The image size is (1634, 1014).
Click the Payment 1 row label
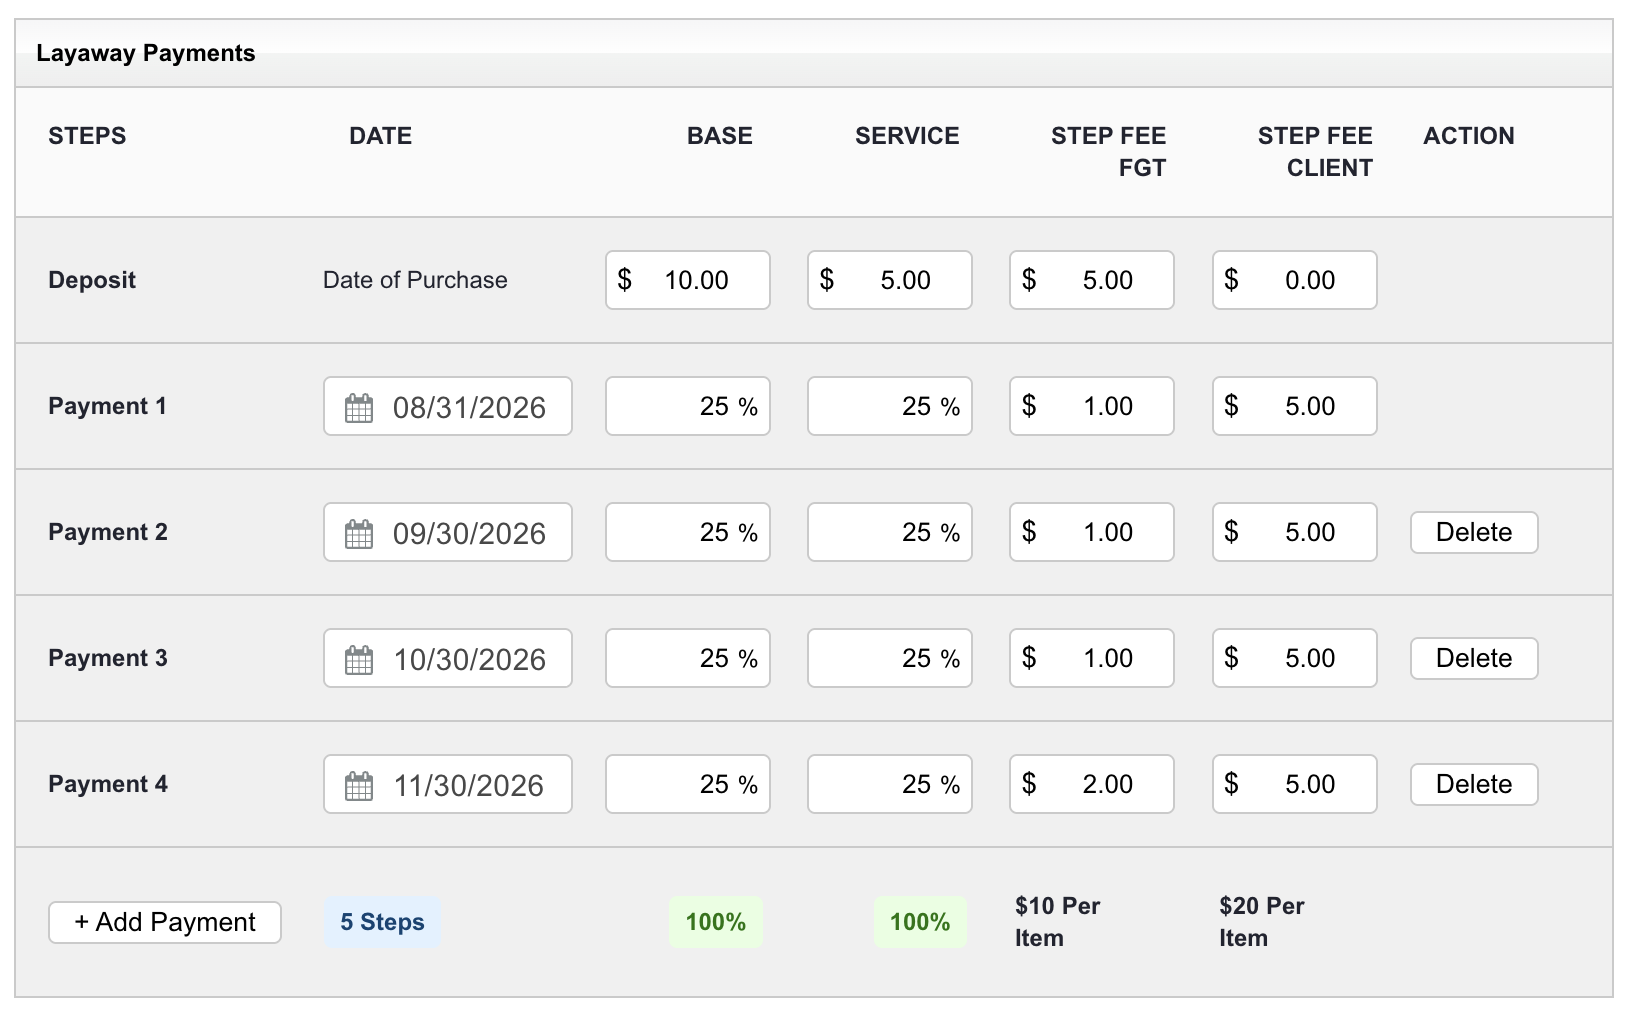[x=107, y=406]
